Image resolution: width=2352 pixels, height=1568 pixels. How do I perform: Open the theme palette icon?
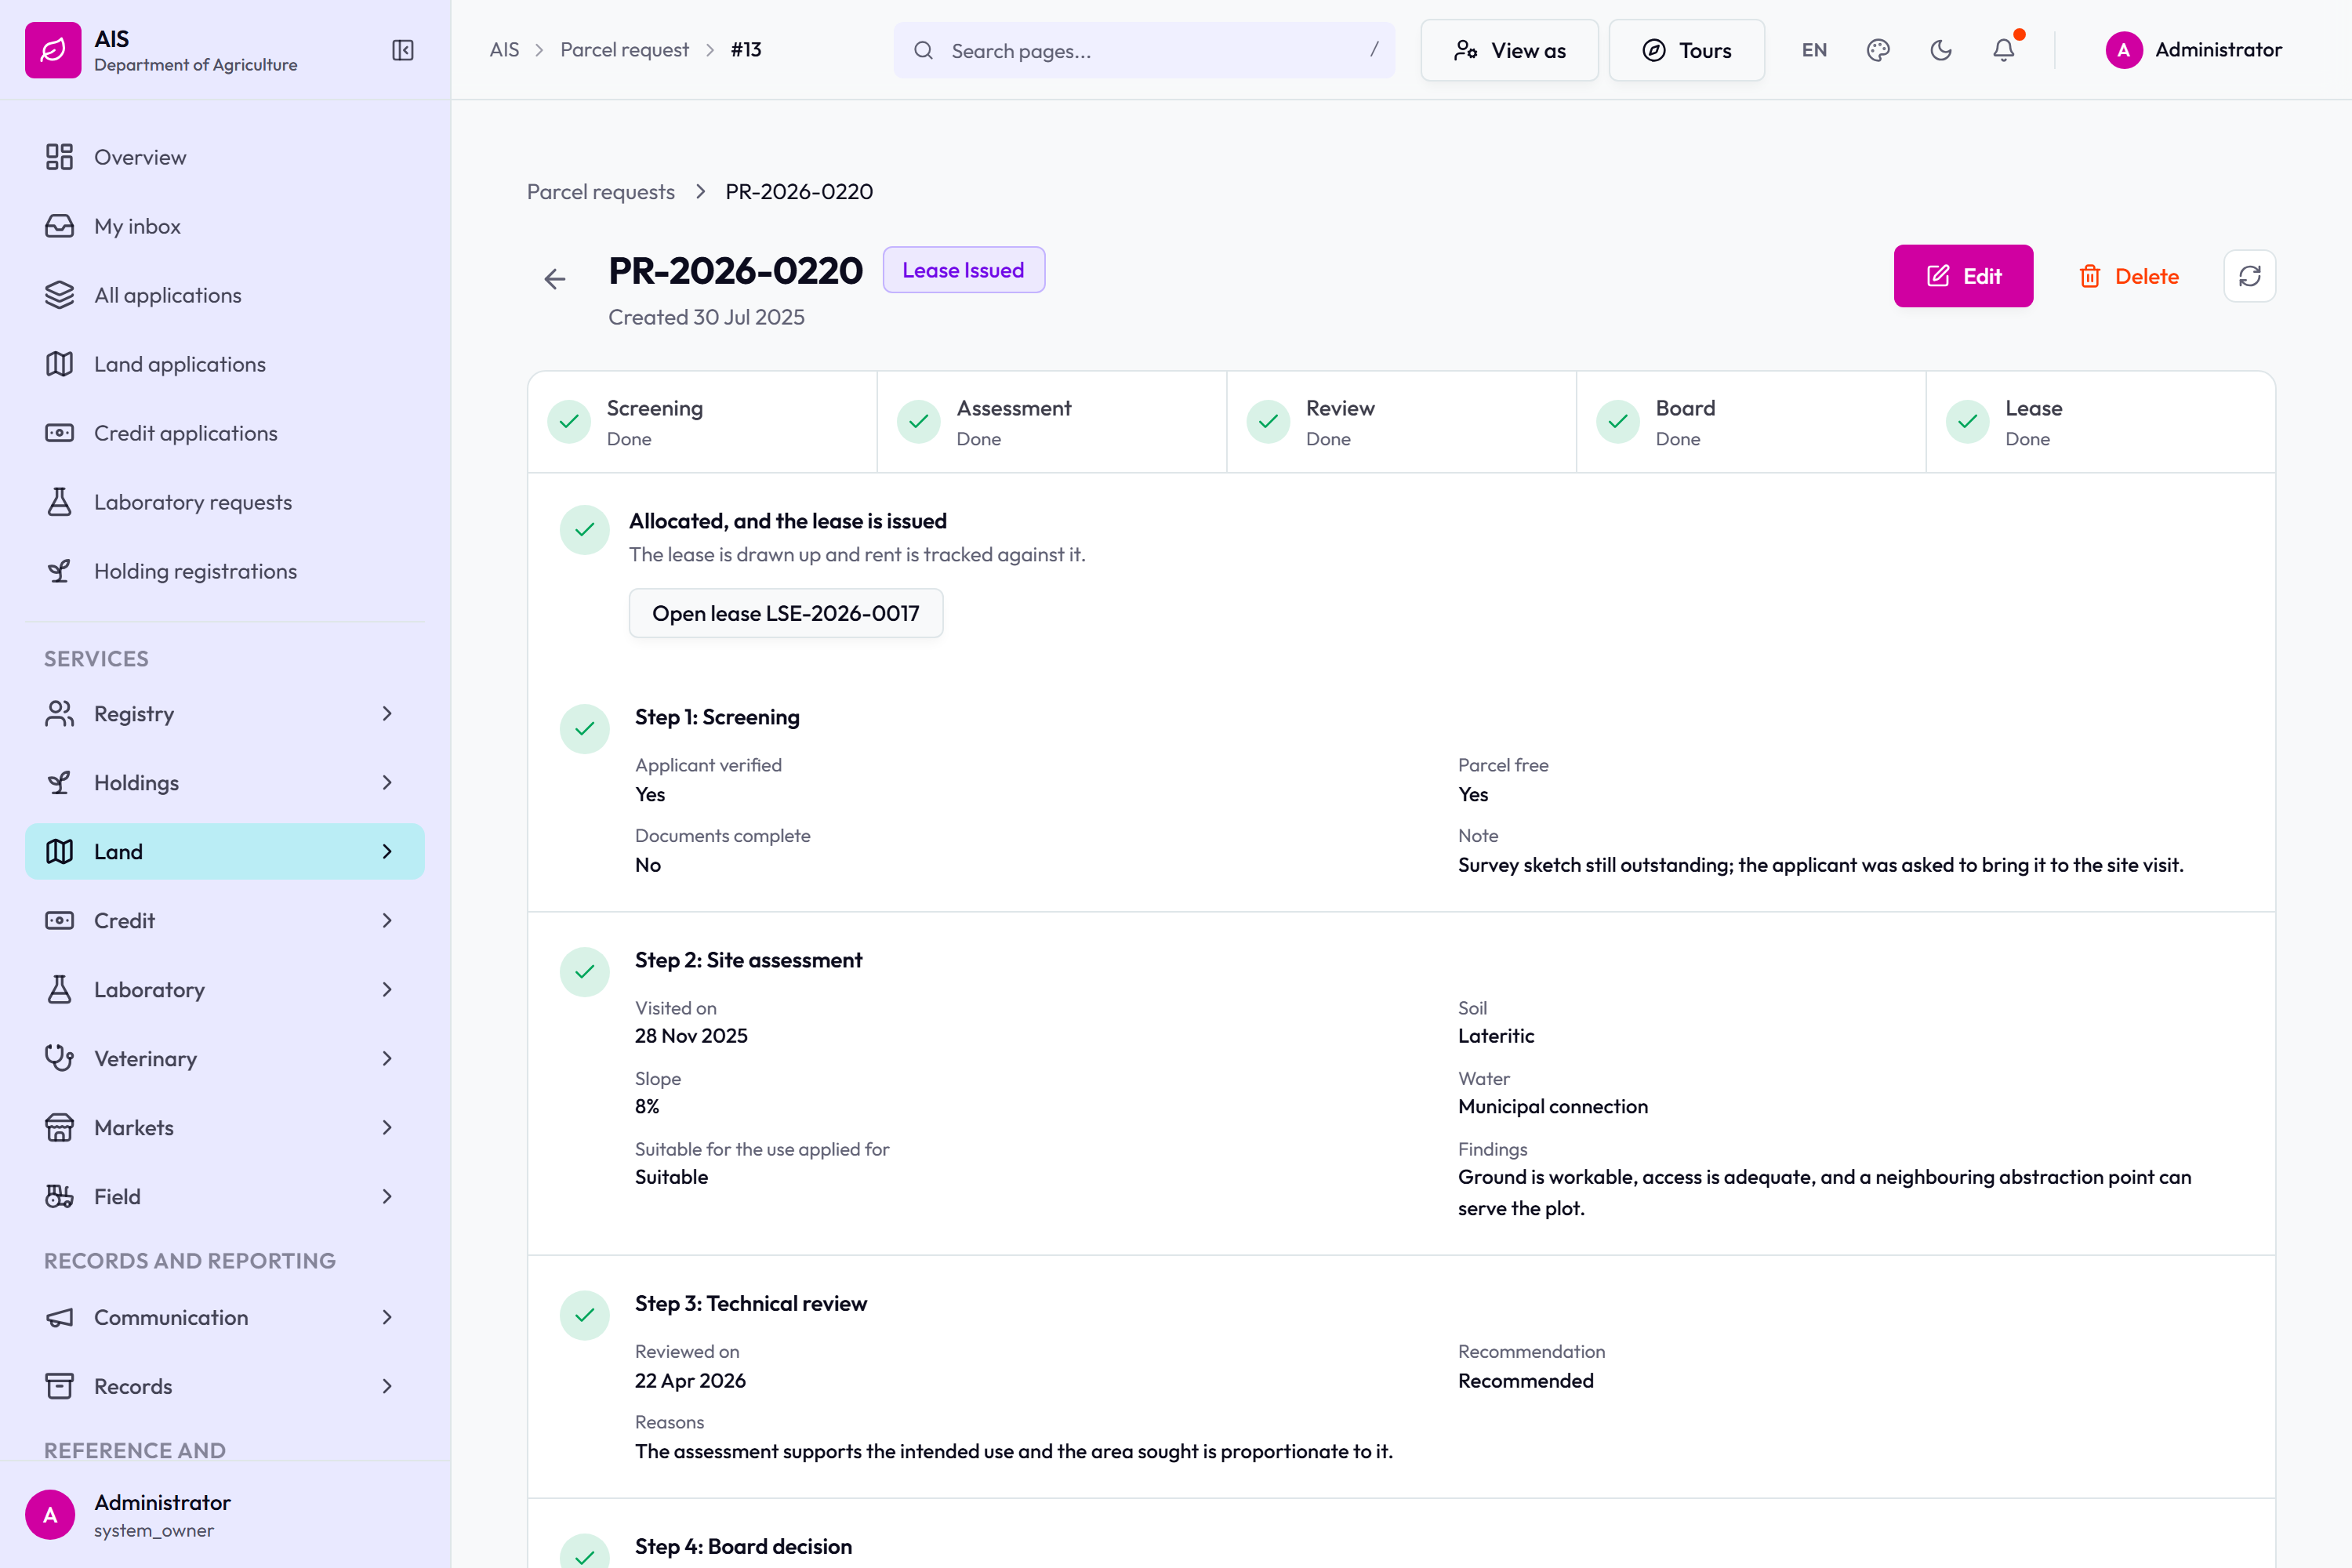1878,50
